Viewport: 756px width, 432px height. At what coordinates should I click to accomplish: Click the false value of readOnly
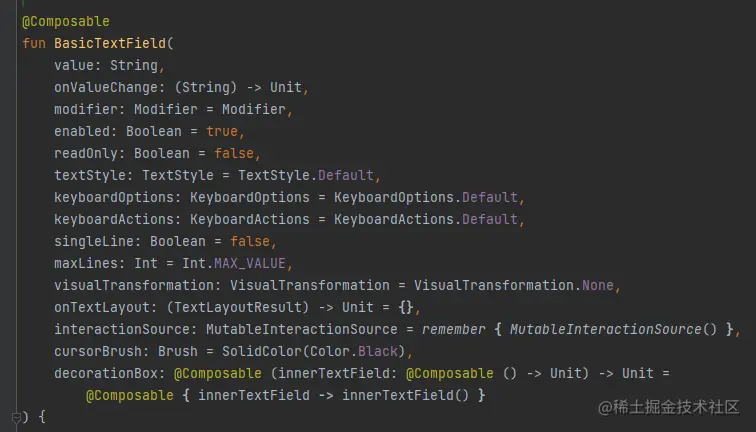(x=234, y=153)
